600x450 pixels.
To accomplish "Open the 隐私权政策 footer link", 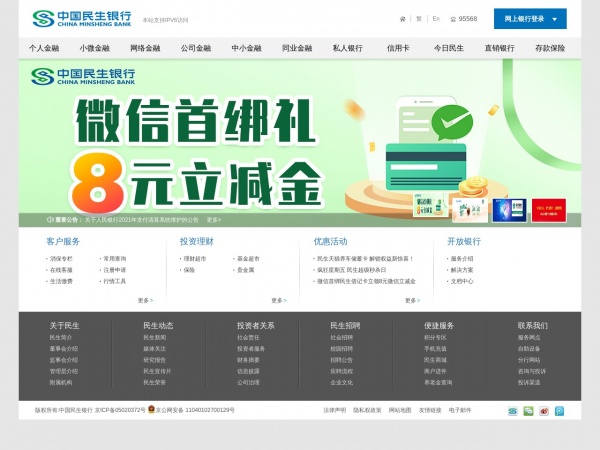I will click(x=367, y=410).
